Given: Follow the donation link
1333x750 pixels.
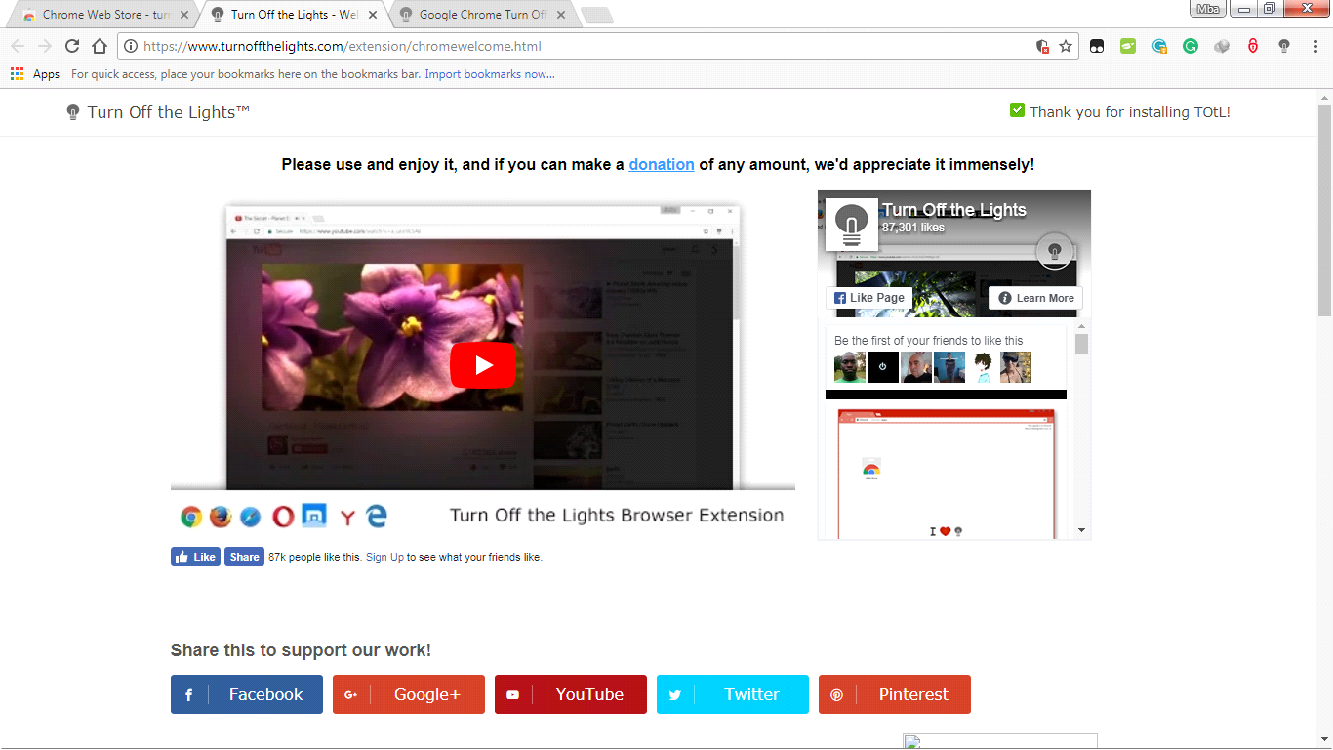Looking at the screenshot, I should point(661,164).
